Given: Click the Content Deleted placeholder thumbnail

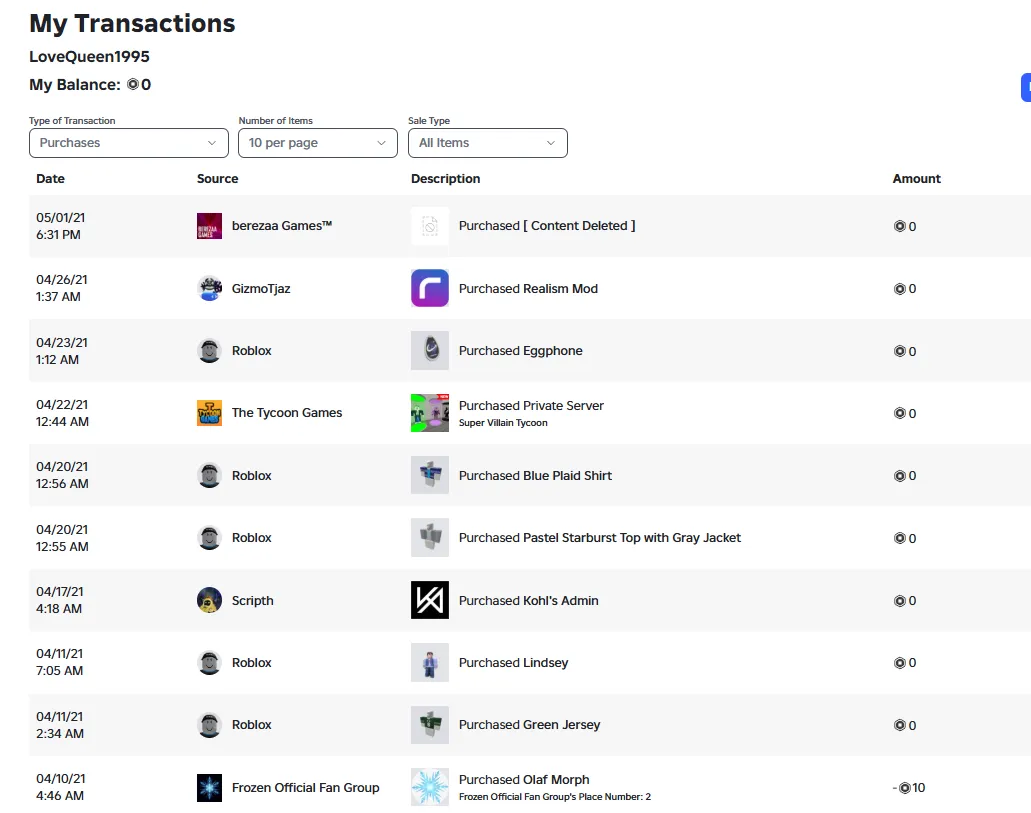Looking at the screenshot, I should [430, 226].
